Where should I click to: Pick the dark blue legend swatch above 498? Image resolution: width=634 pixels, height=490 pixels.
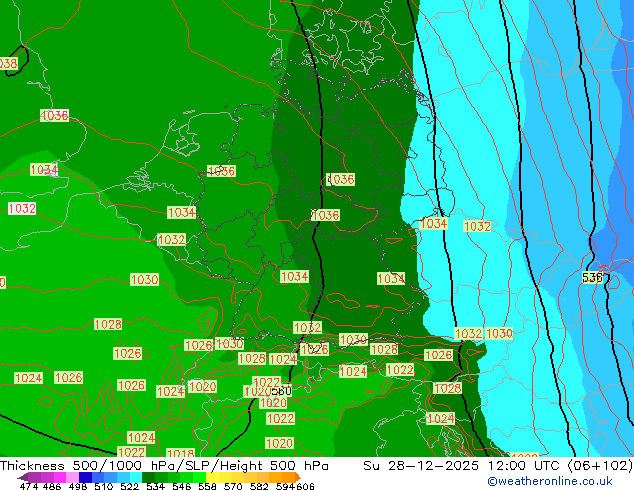[x=85, y=477]
